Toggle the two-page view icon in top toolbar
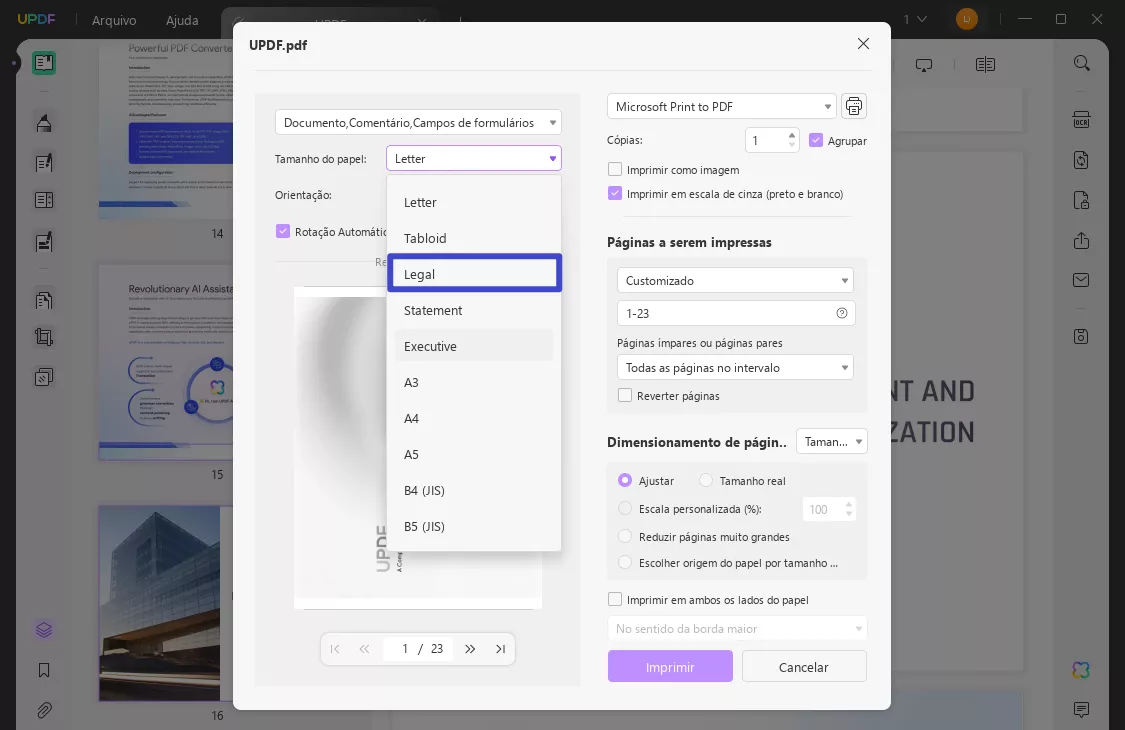This screenshot has width=1125, height=730. [985, 65]
